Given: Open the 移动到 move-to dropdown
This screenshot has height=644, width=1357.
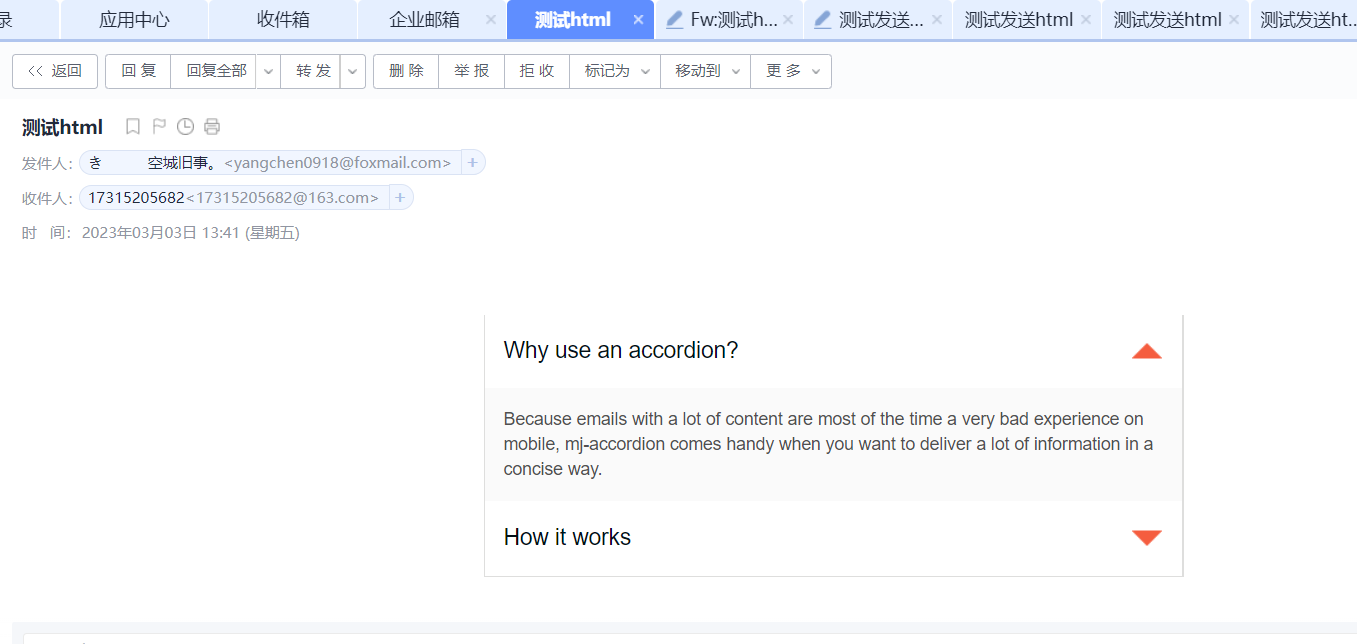Looking at the screenshot, I should [736, 71].
